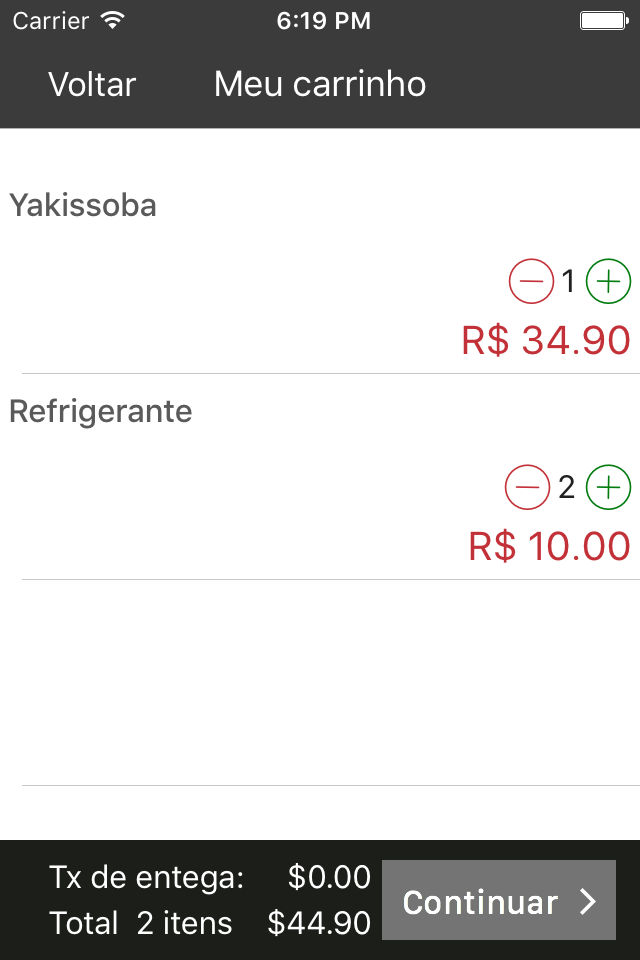Tap the R$ 34.90 price
640x960 pixels.
[x=546, y=341]
